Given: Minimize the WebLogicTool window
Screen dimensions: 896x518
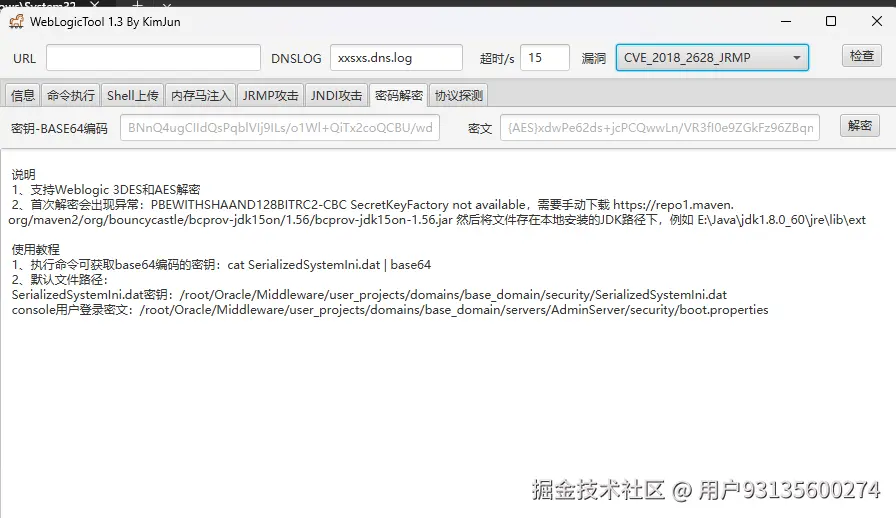Looking at the screenshot, I should pyautogui.click(x=786, y=22).
